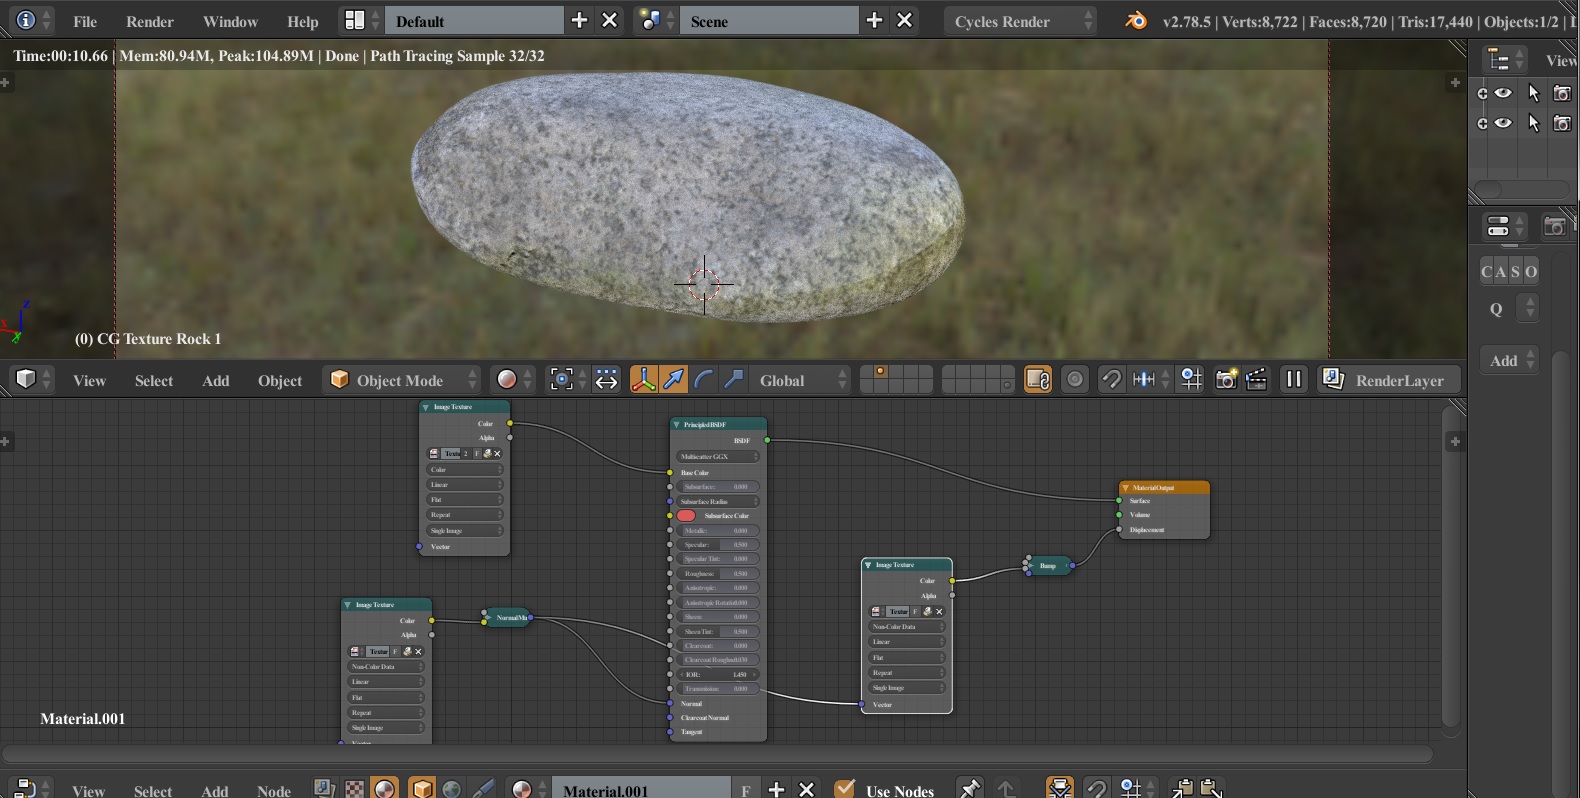Toggle fake user F for Material.001

point(746,789)
